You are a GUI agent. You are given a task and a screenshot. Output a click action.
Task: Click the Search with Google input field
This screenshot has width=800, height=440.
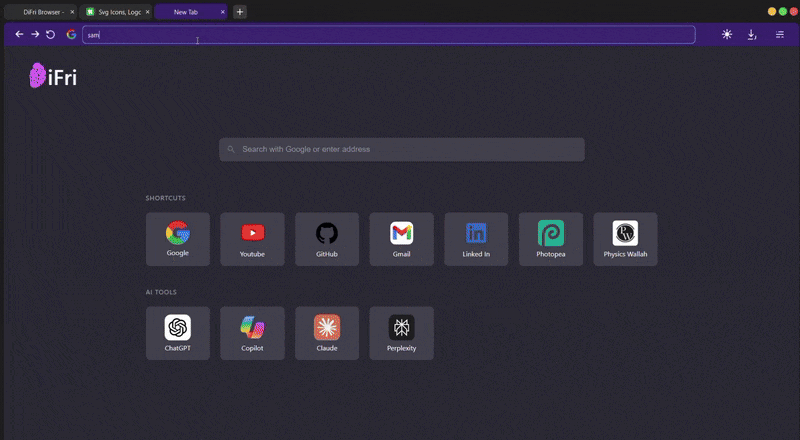pos(402,150)
